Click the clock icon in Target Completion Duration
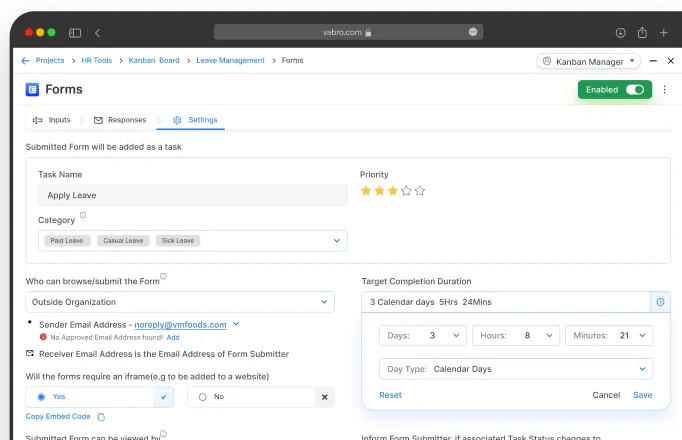682x440 pixels. 660,302
